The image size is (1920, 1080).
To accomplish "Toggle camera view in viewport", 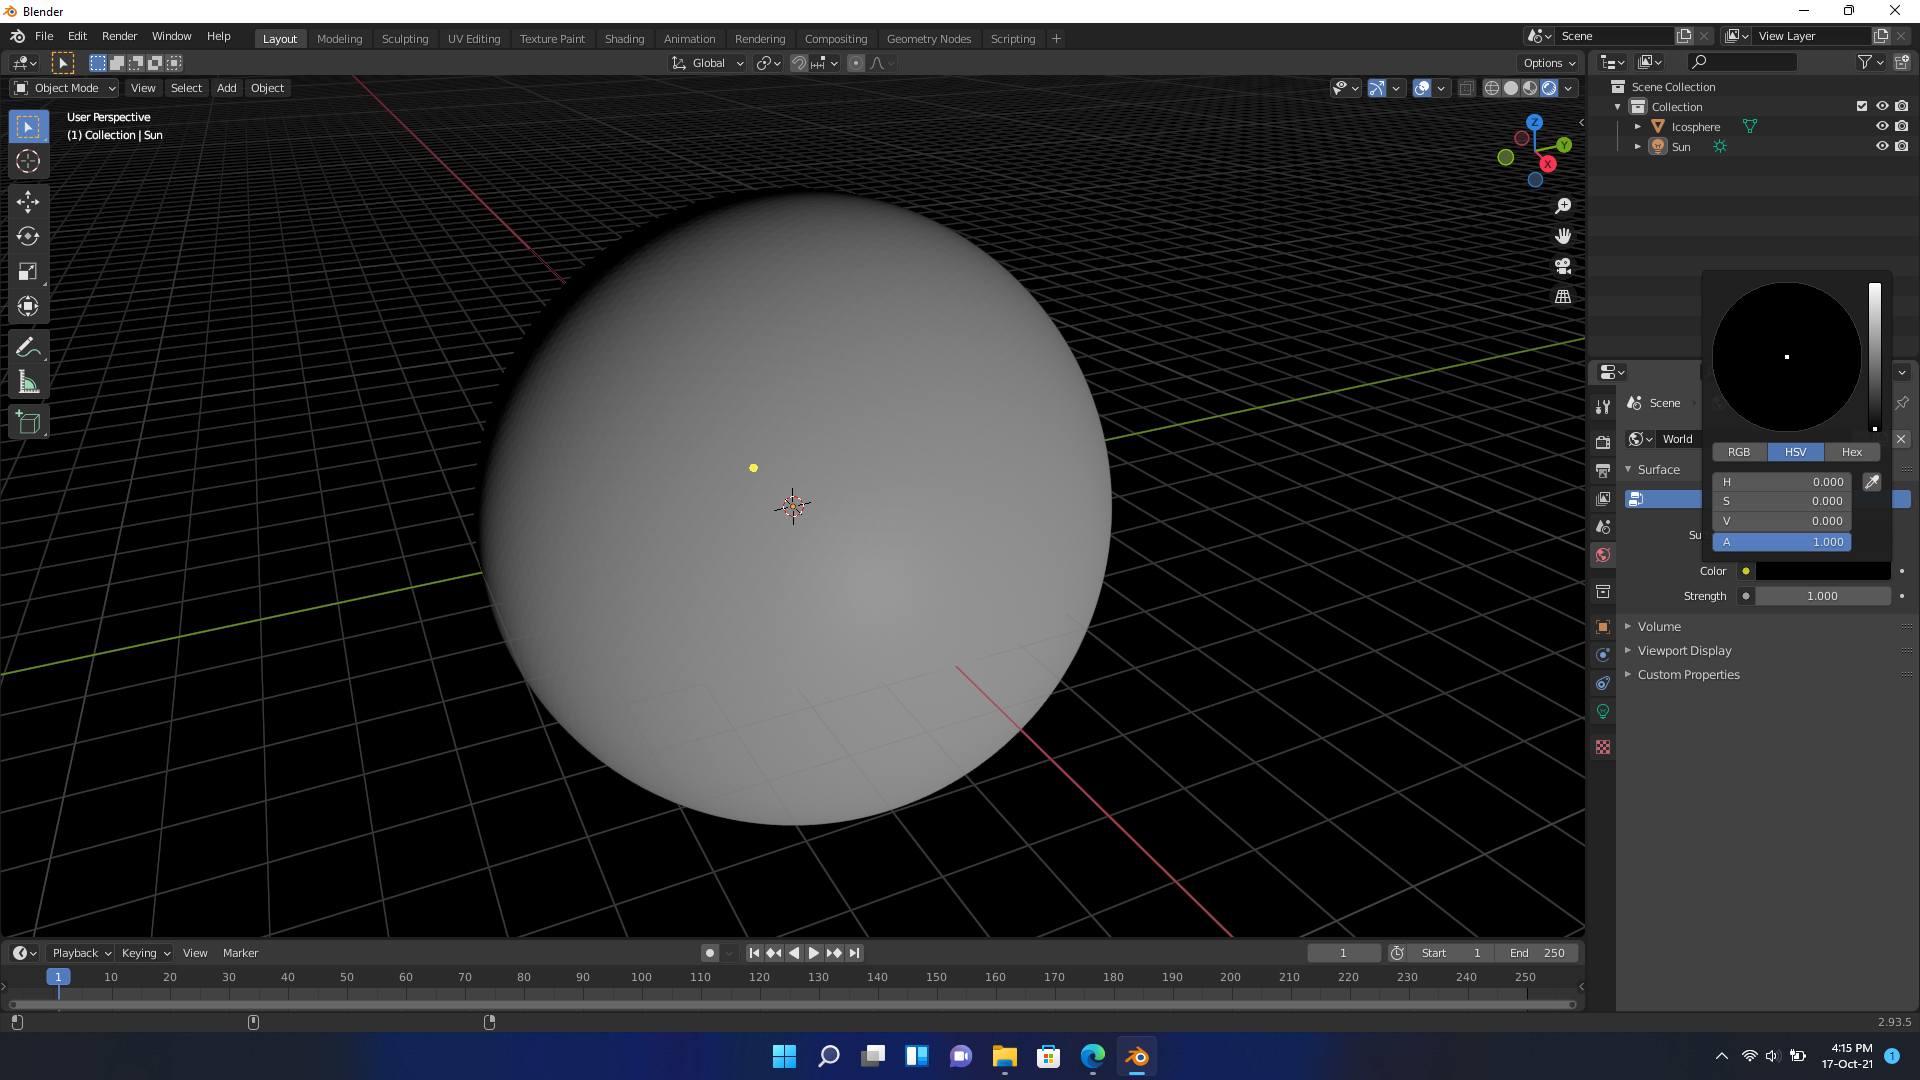I will [x=1563, y=266].
